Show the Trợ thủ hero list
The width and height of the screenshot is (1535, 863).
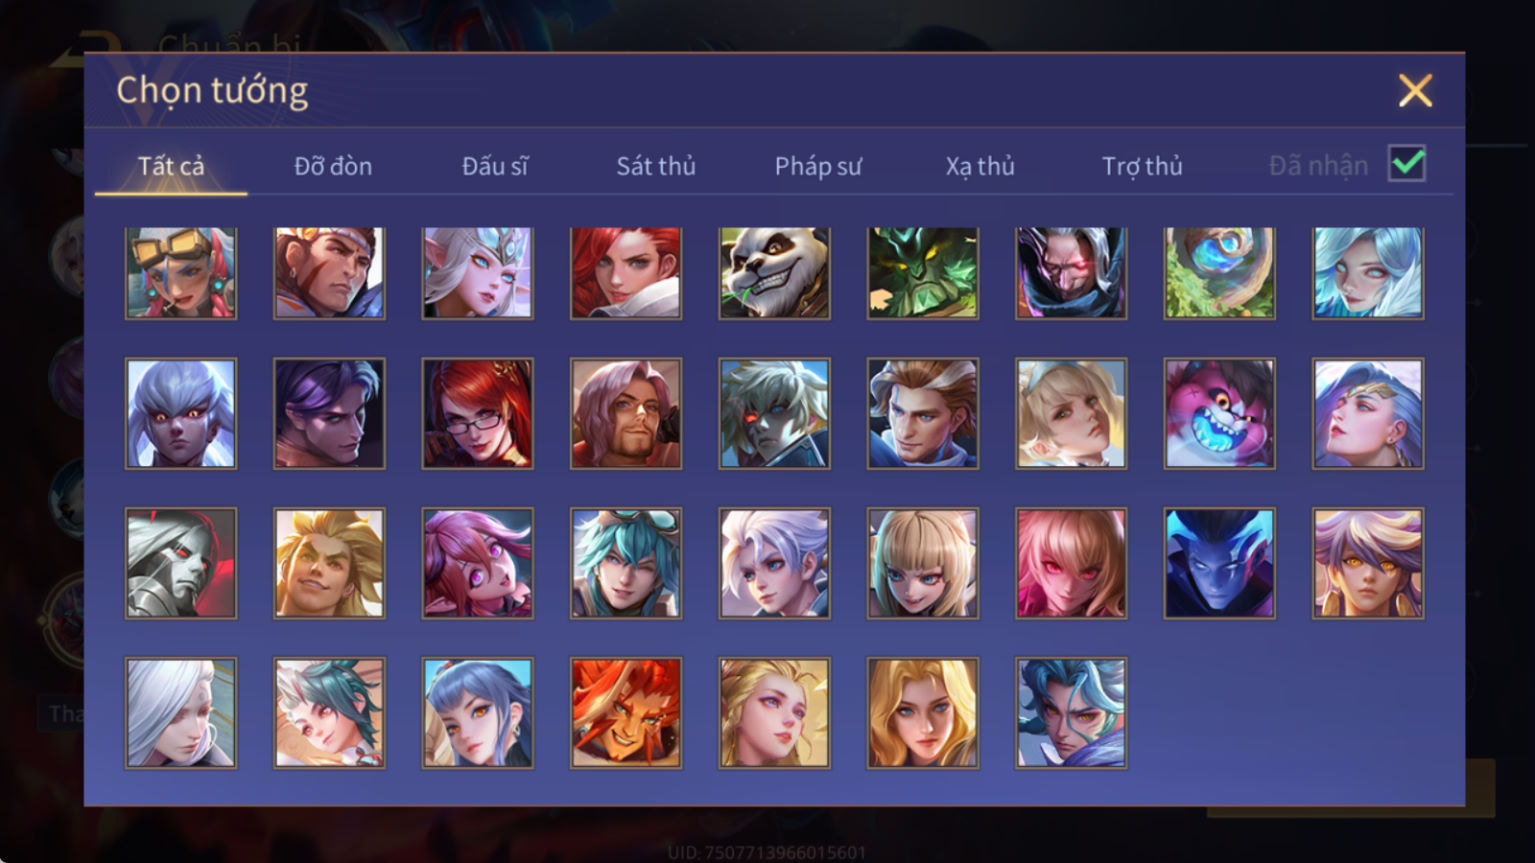(1142, 166)
